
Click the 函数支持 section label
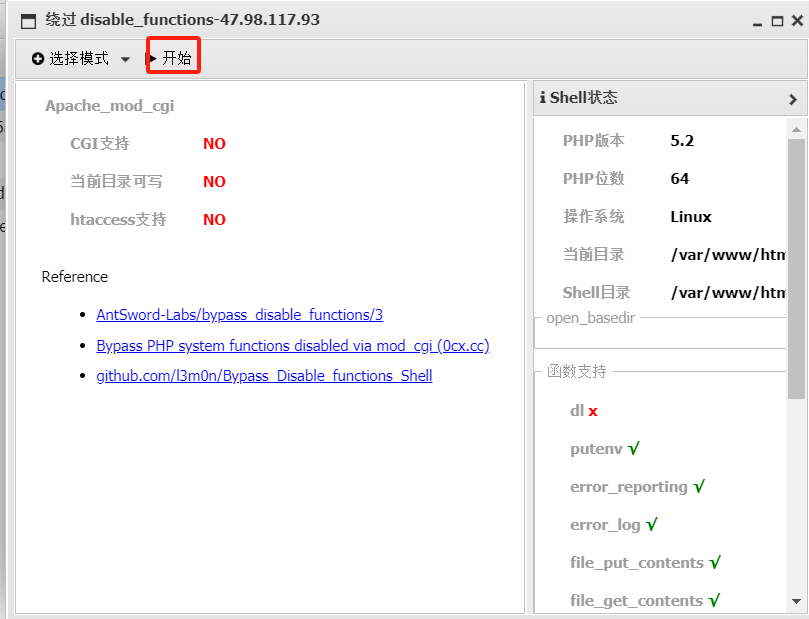click(577, 371)
